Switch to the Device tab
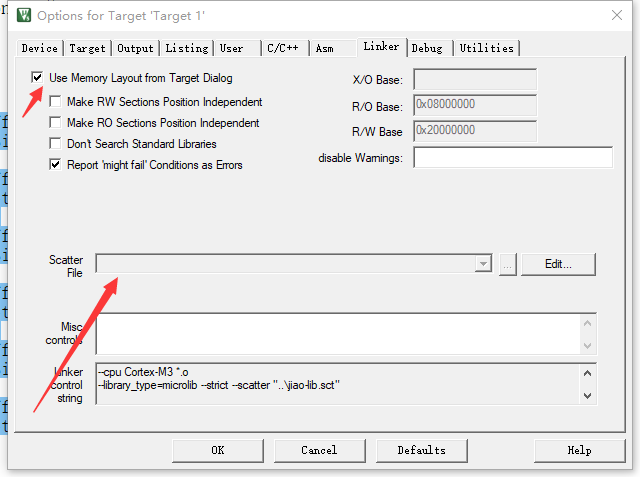The image size is (640, 477). pos(40,48)
